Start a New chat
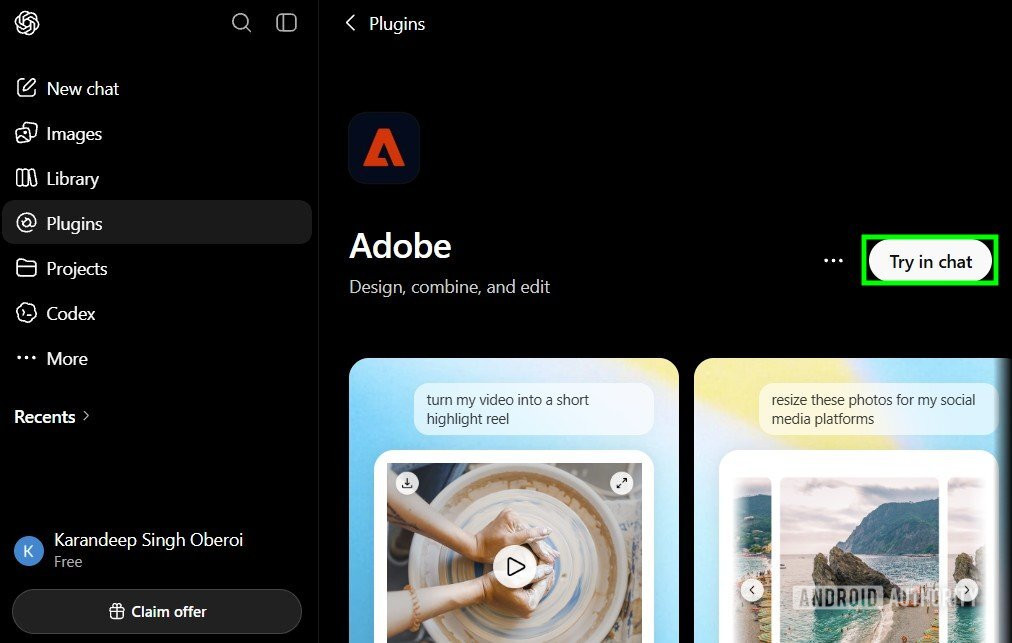 click(x=157, y=88)
